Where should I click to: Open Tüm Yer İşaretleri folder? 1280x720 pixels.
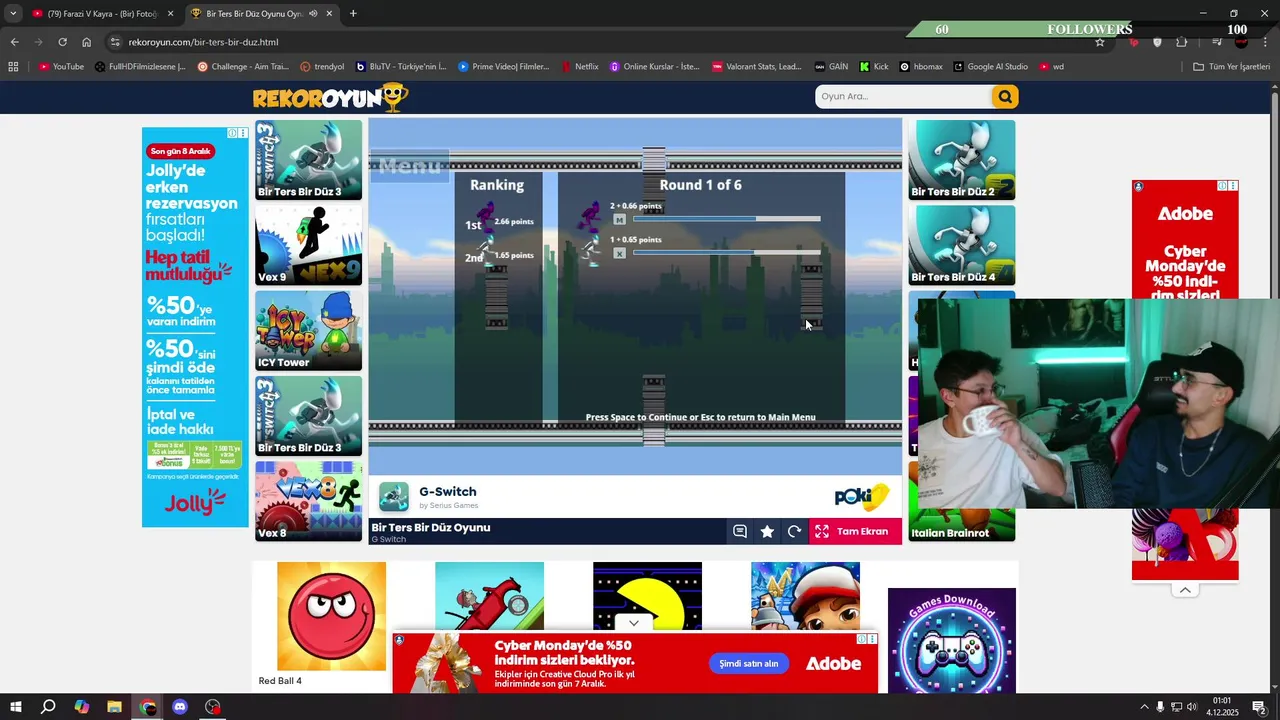[1232, 67]
